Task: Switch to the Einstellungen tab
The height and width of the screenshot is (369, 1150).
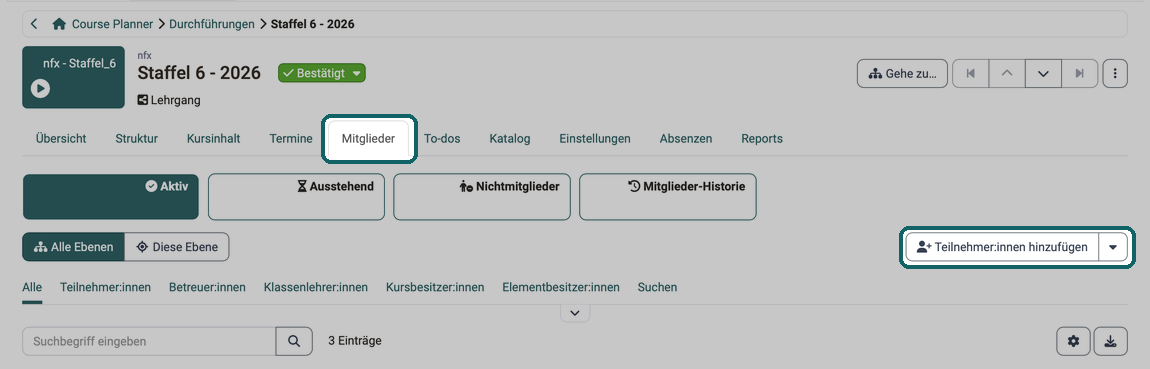Action: pos(595,139)
